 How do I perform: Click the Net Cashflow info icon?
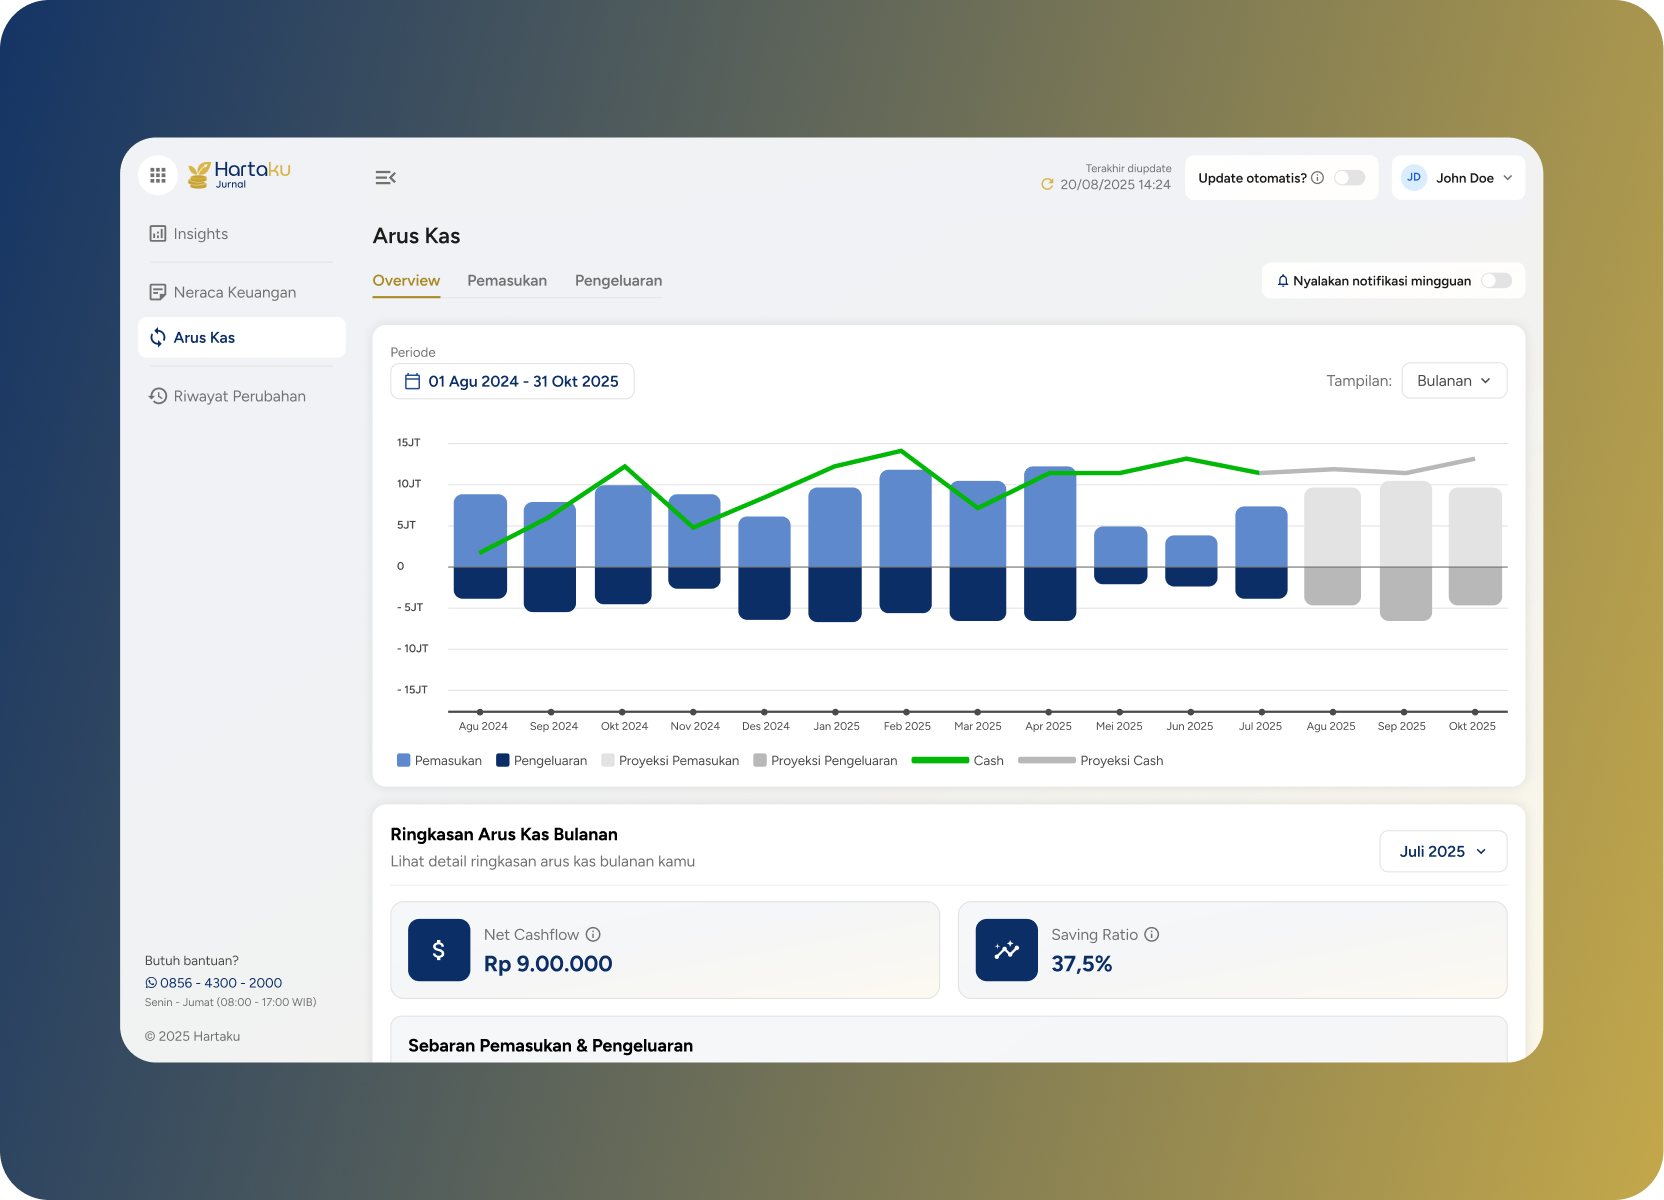coord(593,934)
